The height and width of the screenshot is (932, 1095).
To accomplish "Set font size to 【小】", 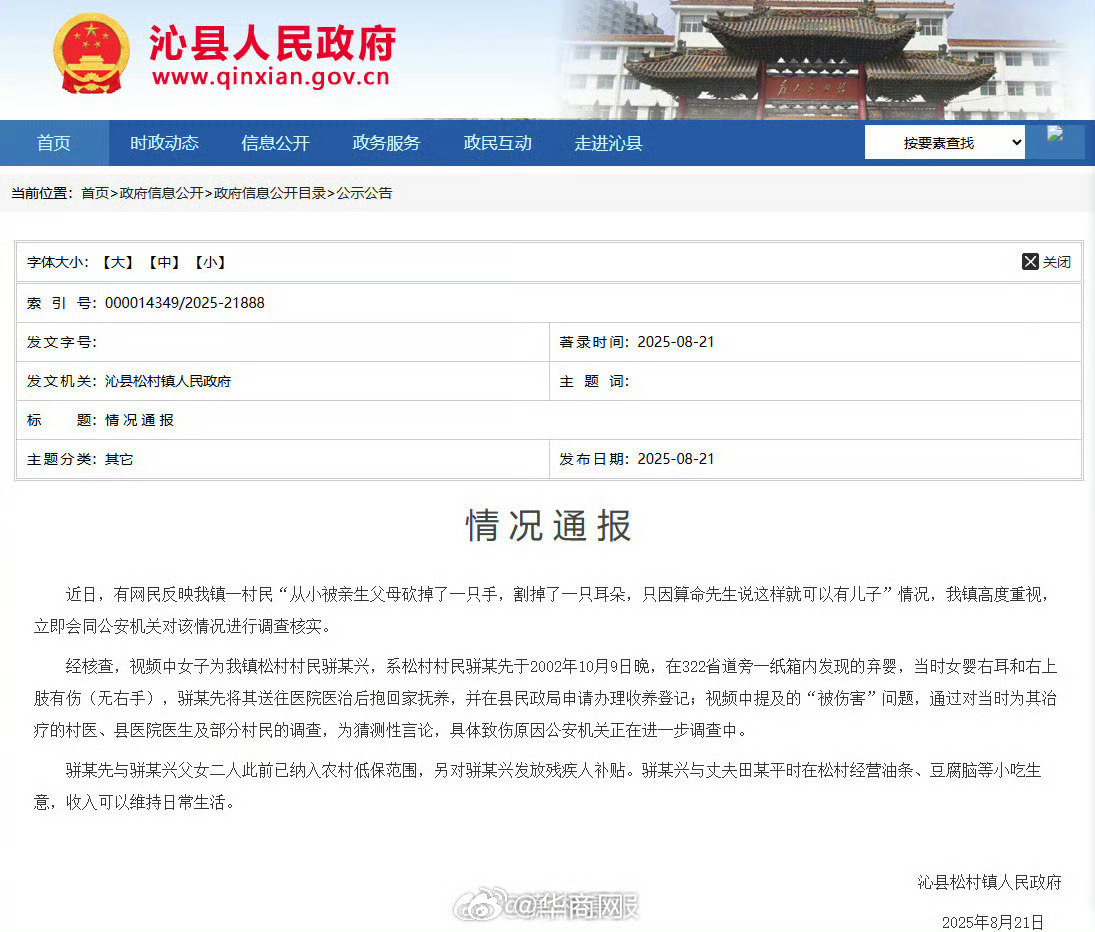I will coord(210,262).
